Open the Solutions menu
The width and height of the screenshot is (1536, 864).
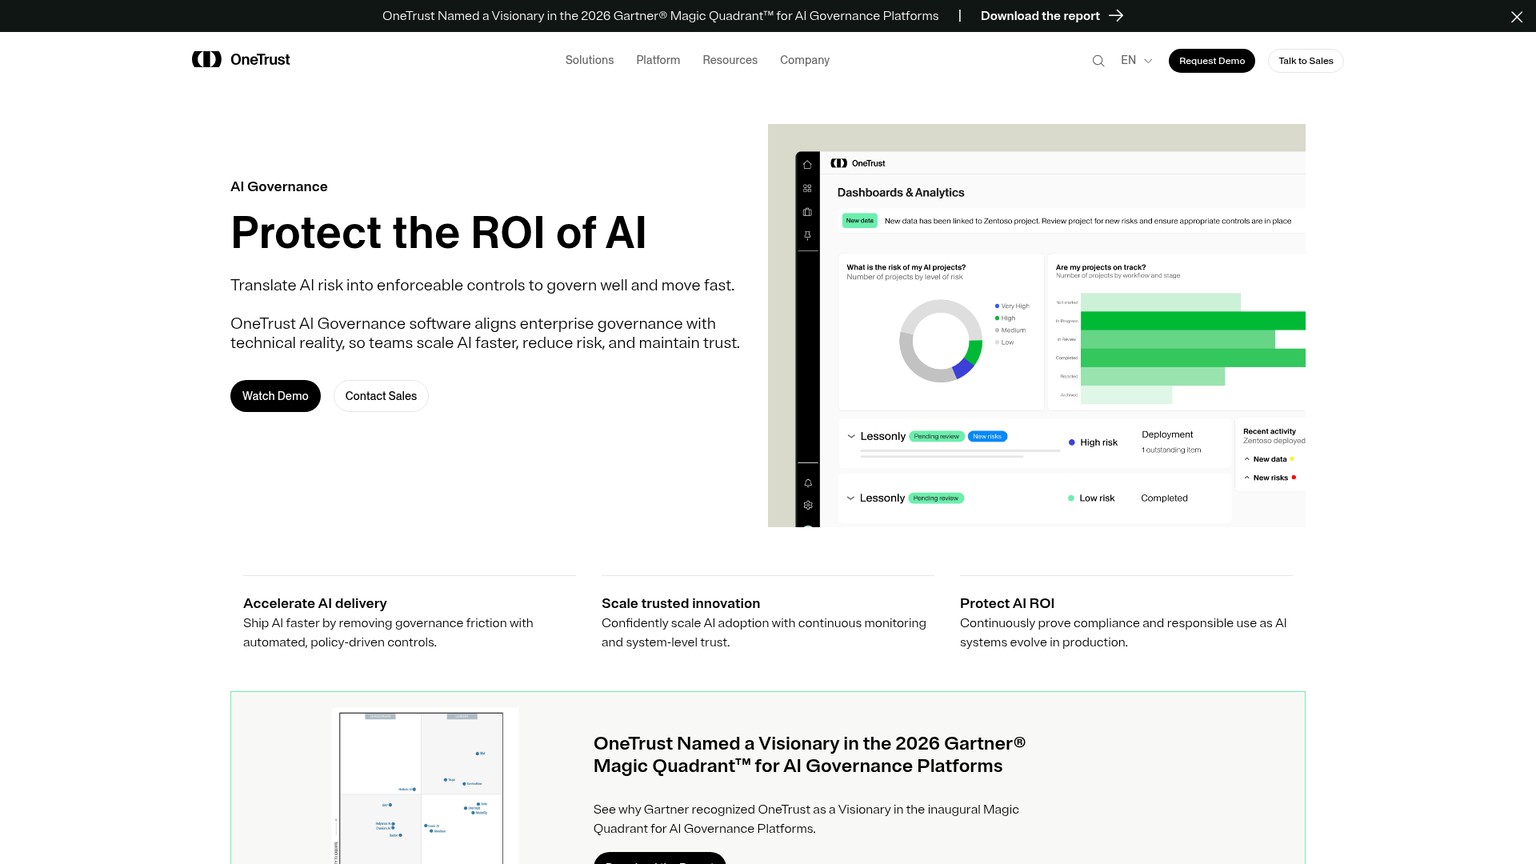coord(589,60)
